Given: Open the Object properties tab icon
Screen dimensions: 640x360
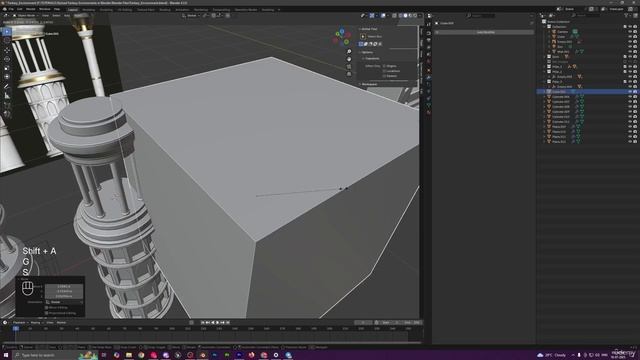Looking at the screenshot, I should [429, 70].
